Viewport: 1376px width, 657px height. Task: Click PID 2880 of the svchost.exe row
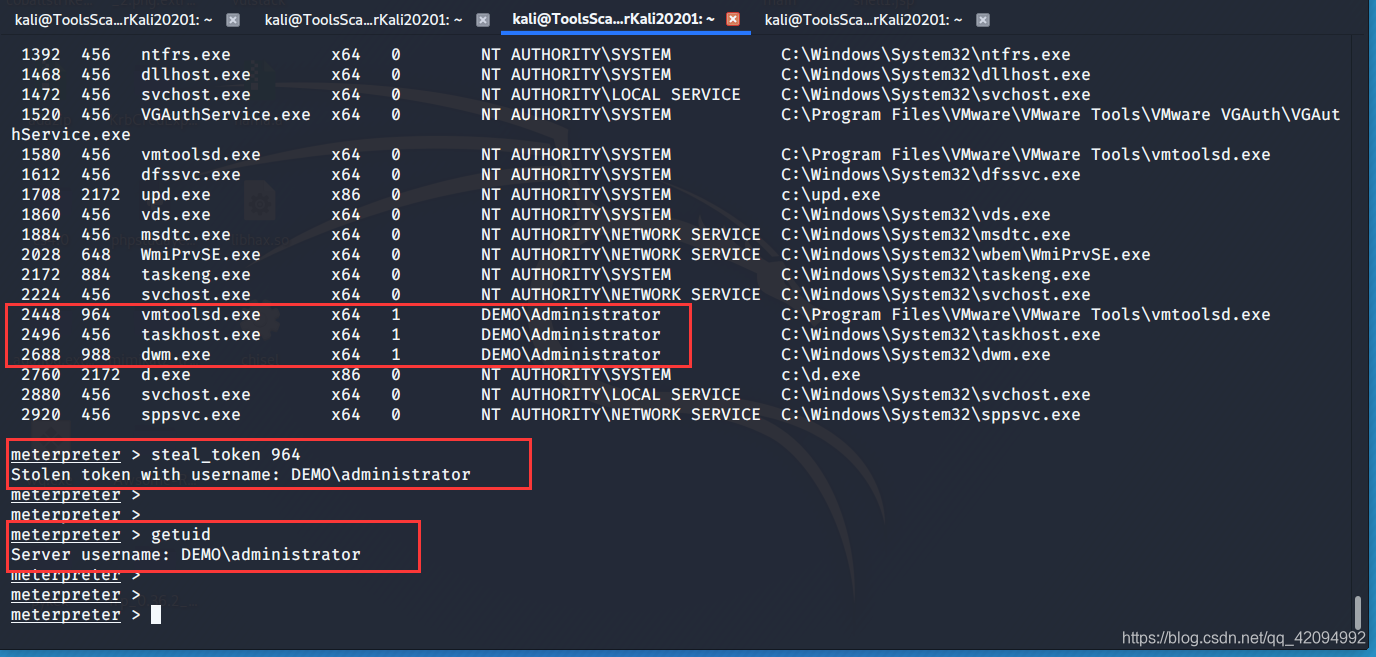tap(41, 394)
